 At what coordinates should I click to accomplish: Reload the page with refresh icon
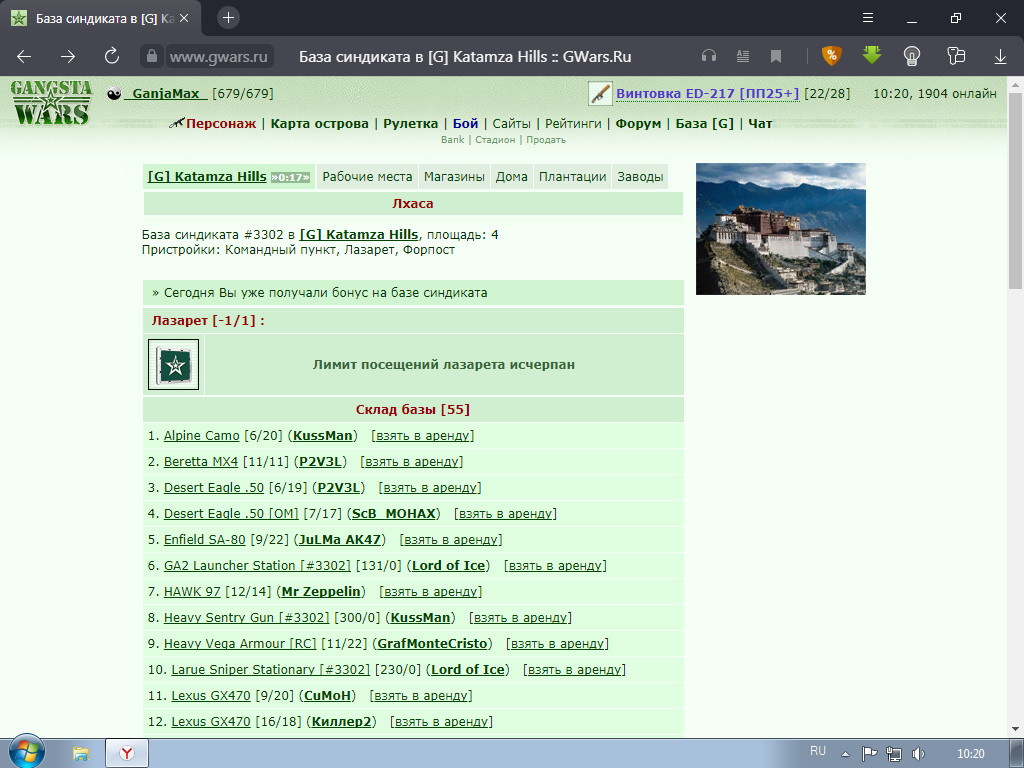tap(112, 56)
